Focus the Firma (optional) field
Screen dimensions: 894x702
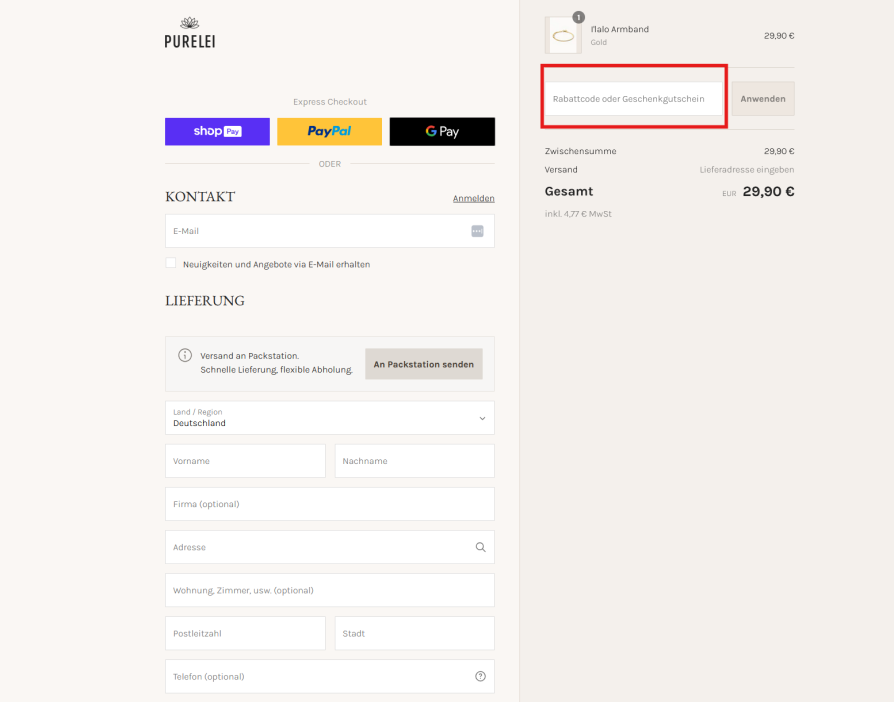pos(330,504)
